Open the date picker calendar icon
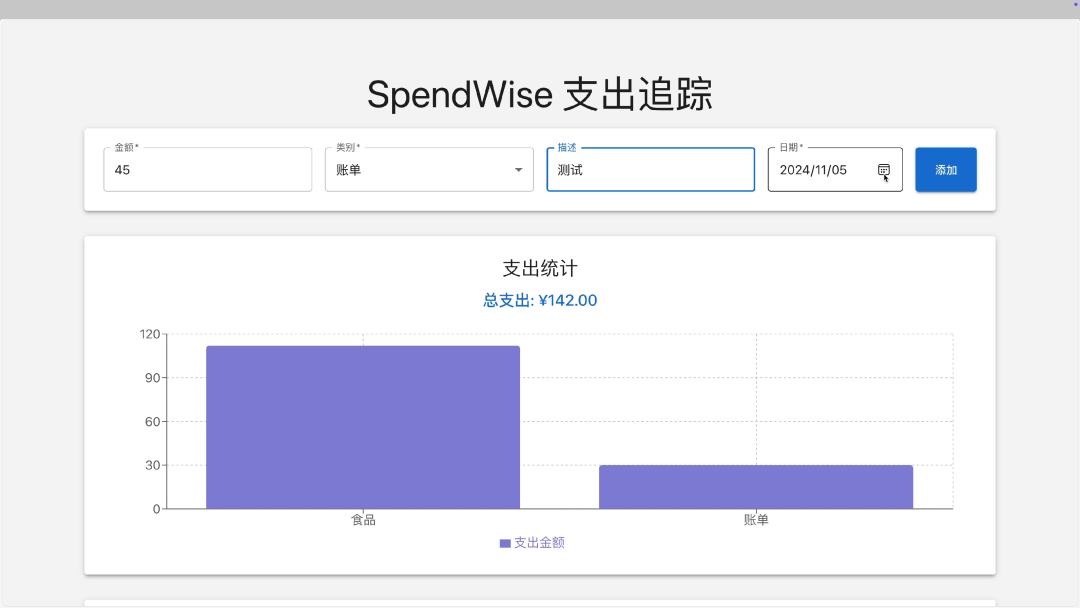The height and width of the screenshot is (608, 1080). click(883, 170)
